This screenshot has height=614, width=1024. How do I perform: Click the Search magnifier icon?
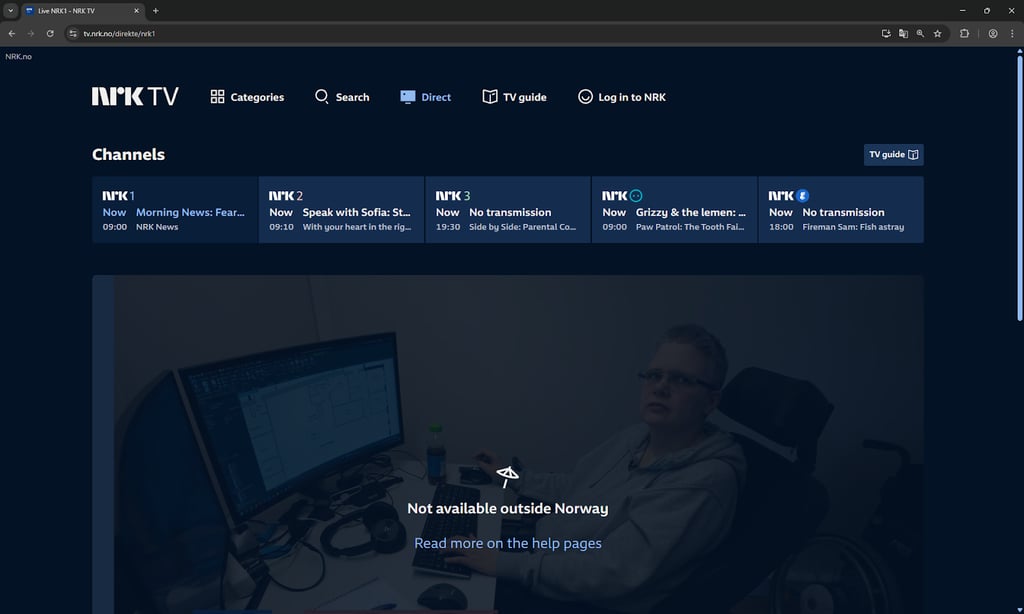pos(321,97)
